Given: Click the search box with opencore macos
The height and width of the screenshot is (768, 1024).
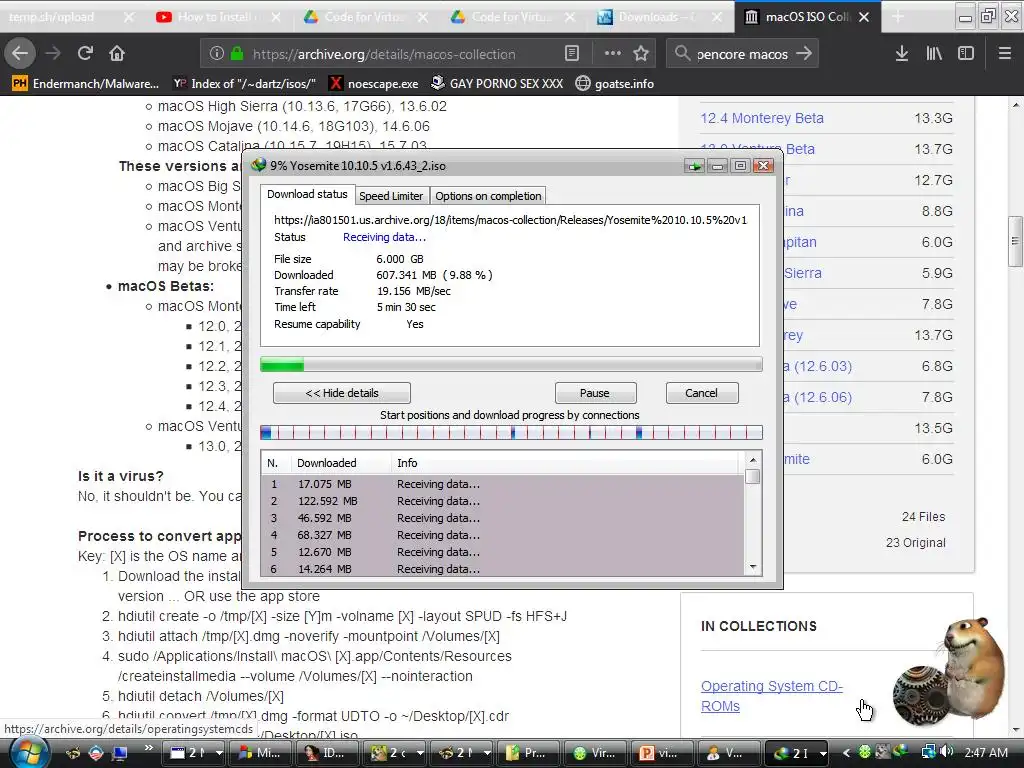Looking at the screenshot, I should click(x=742, y=54).
